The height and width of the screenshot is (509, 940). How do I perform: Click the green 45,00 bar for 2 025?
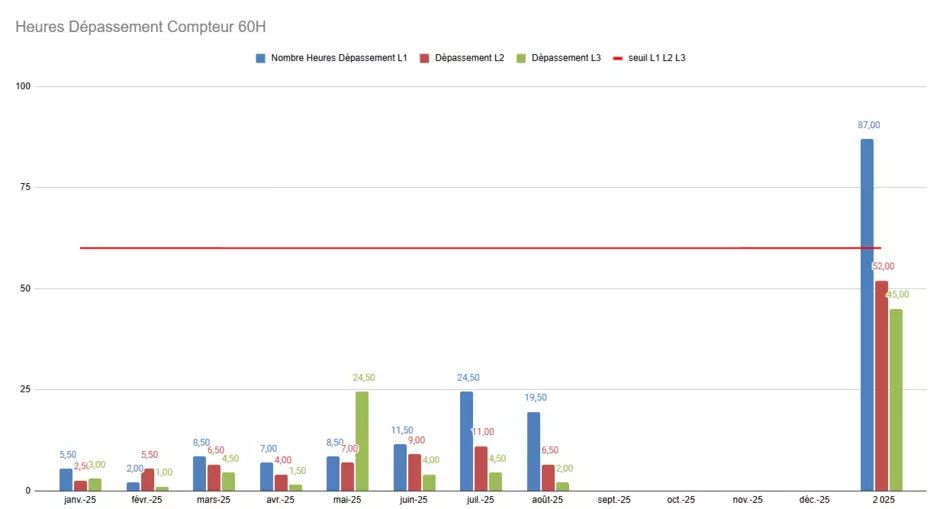point(896,399)
